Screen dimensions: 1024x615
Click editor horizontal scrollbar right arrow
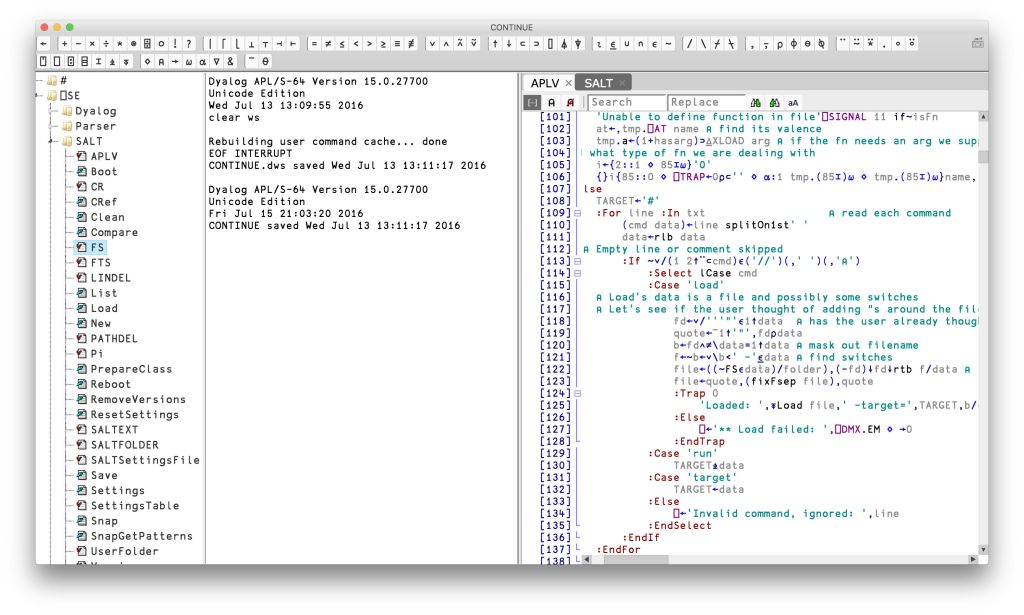point(973,560)
